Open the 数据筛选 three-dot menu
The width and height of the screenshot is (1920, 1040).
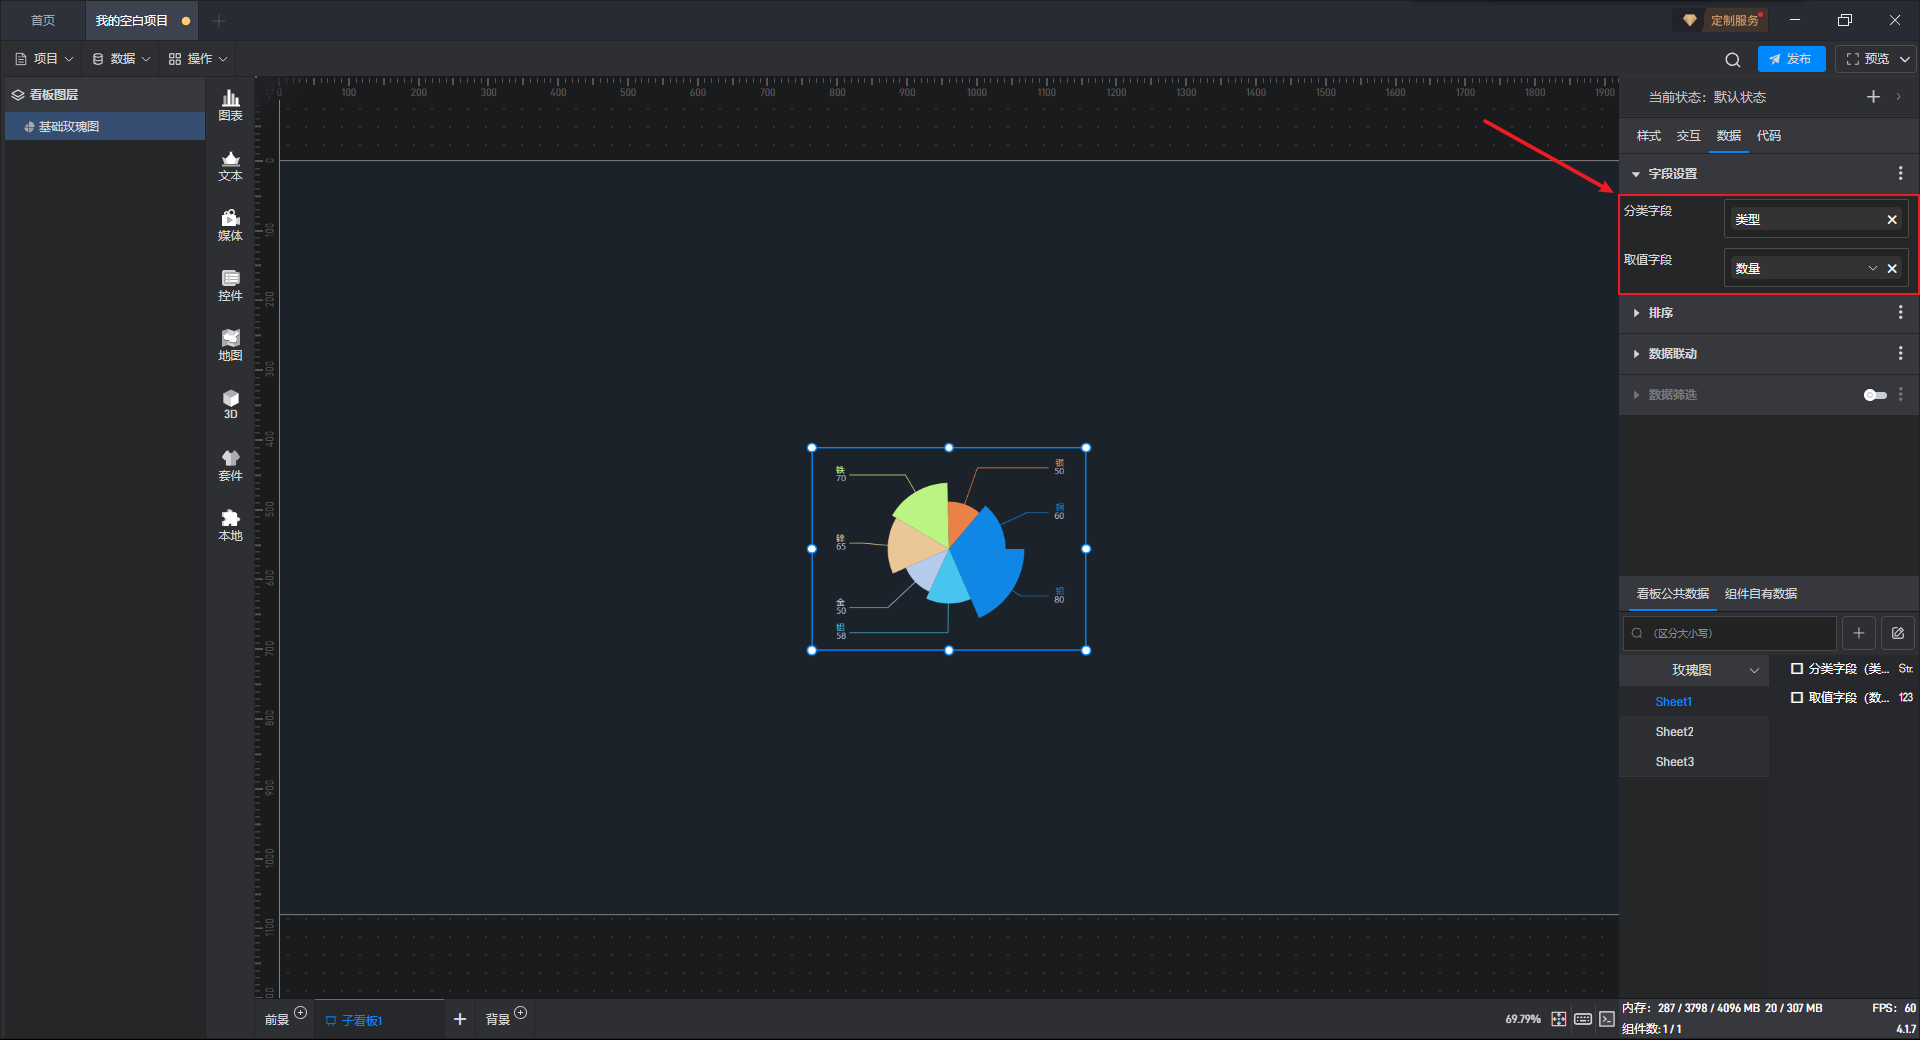(1900, 395)
